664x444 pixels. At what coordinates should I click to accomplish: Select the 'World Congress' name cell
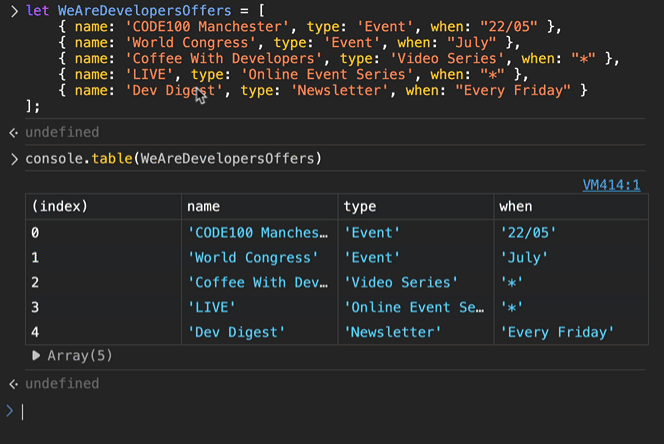[260, 258]
